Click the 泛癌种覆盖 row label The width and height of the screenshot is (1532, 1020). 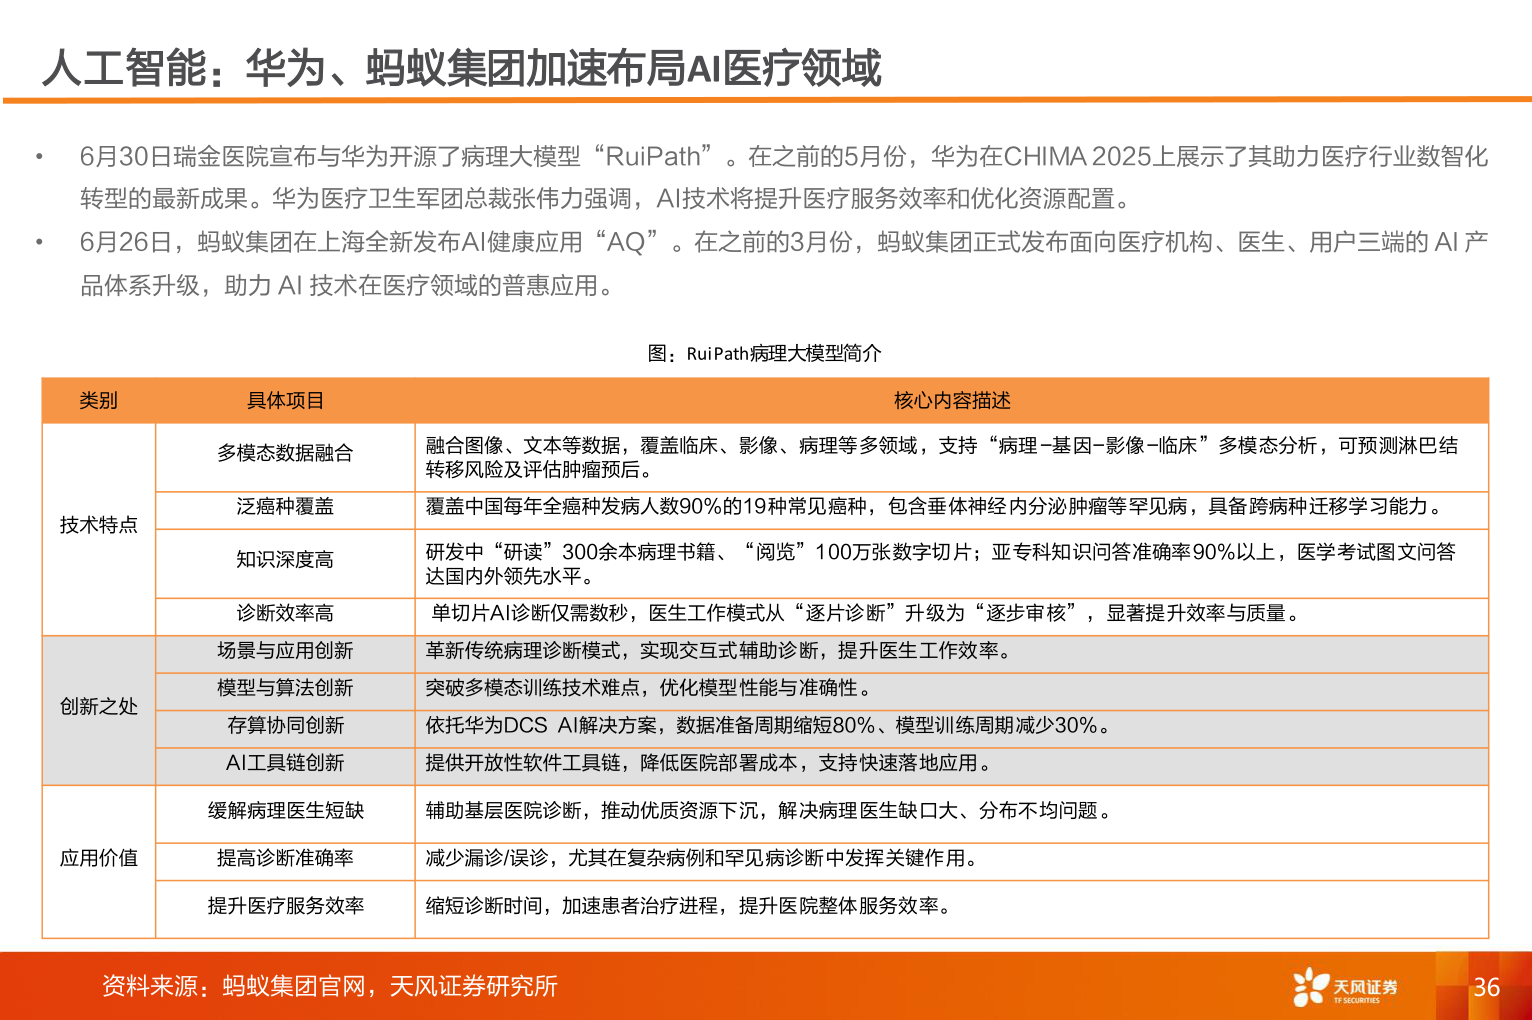(x=284, y=508)
